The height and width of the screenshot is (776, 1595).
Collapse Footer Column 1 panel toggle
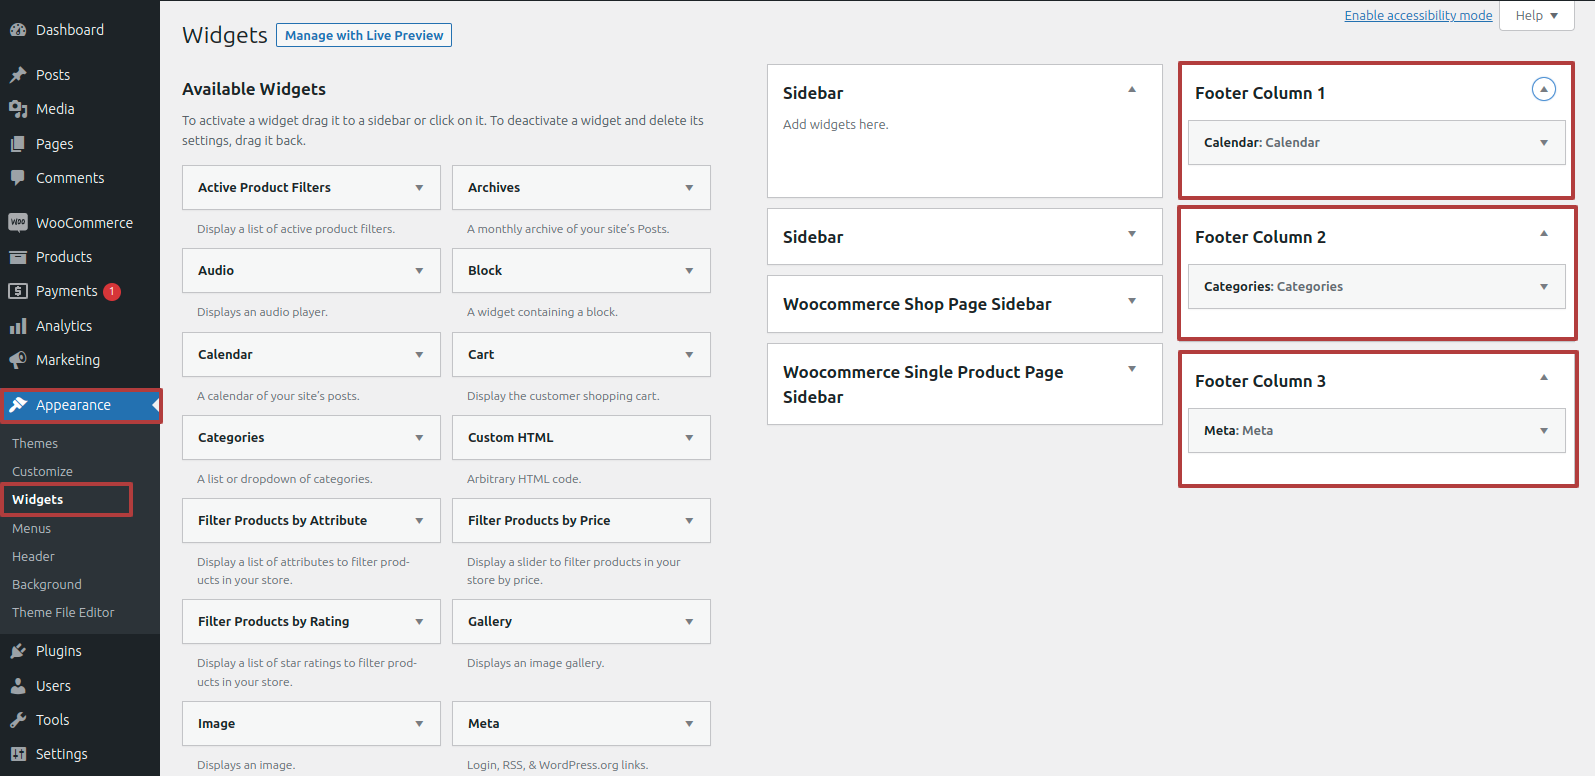coord(1543,90)
